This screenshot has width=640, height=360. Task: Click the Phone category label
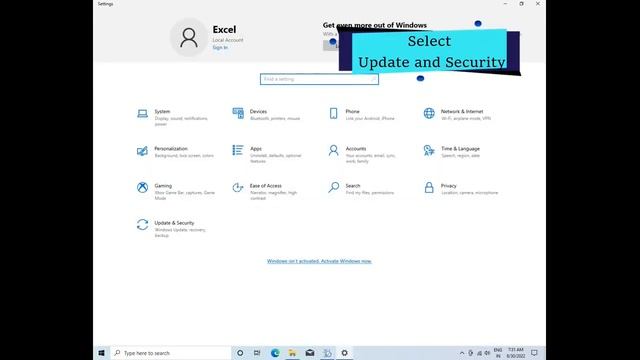click(x=353, y=111)
